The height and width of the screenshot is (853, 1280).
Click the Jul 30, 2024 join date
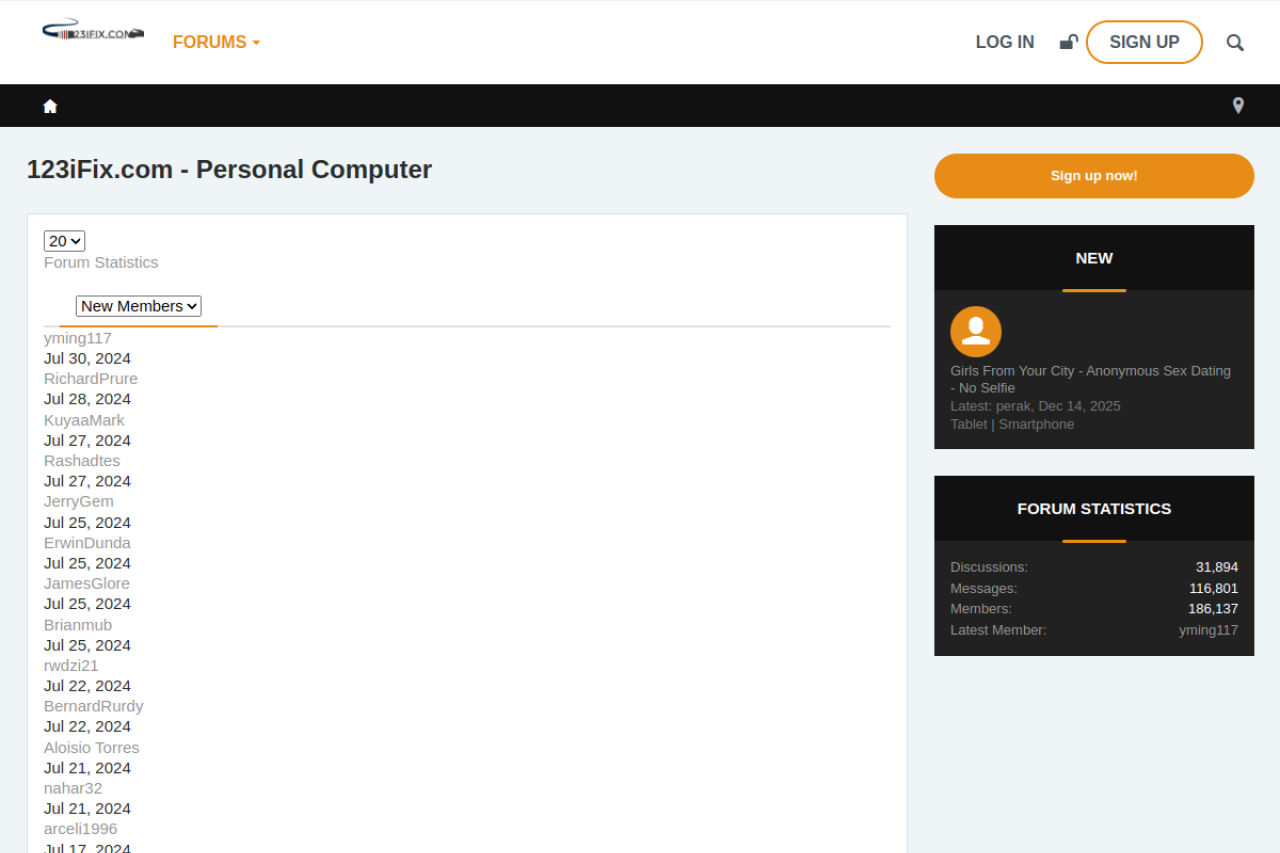[87, 358]
